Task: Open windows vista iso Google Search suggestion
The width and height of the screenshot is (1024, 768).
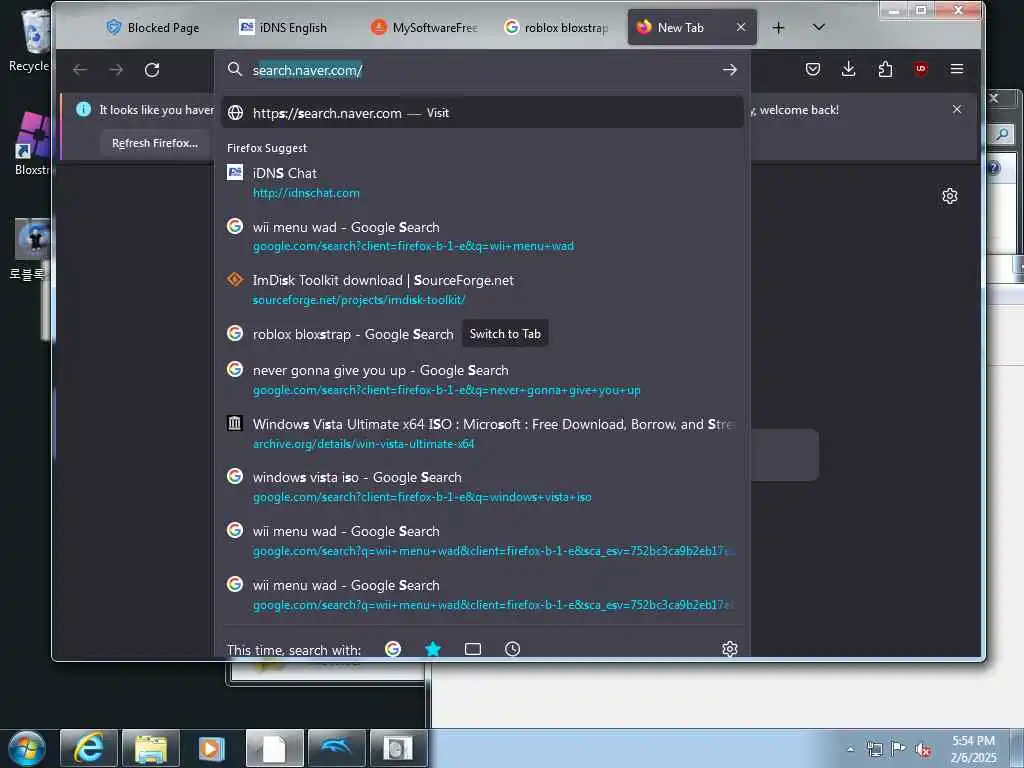Action: (482, 487)
